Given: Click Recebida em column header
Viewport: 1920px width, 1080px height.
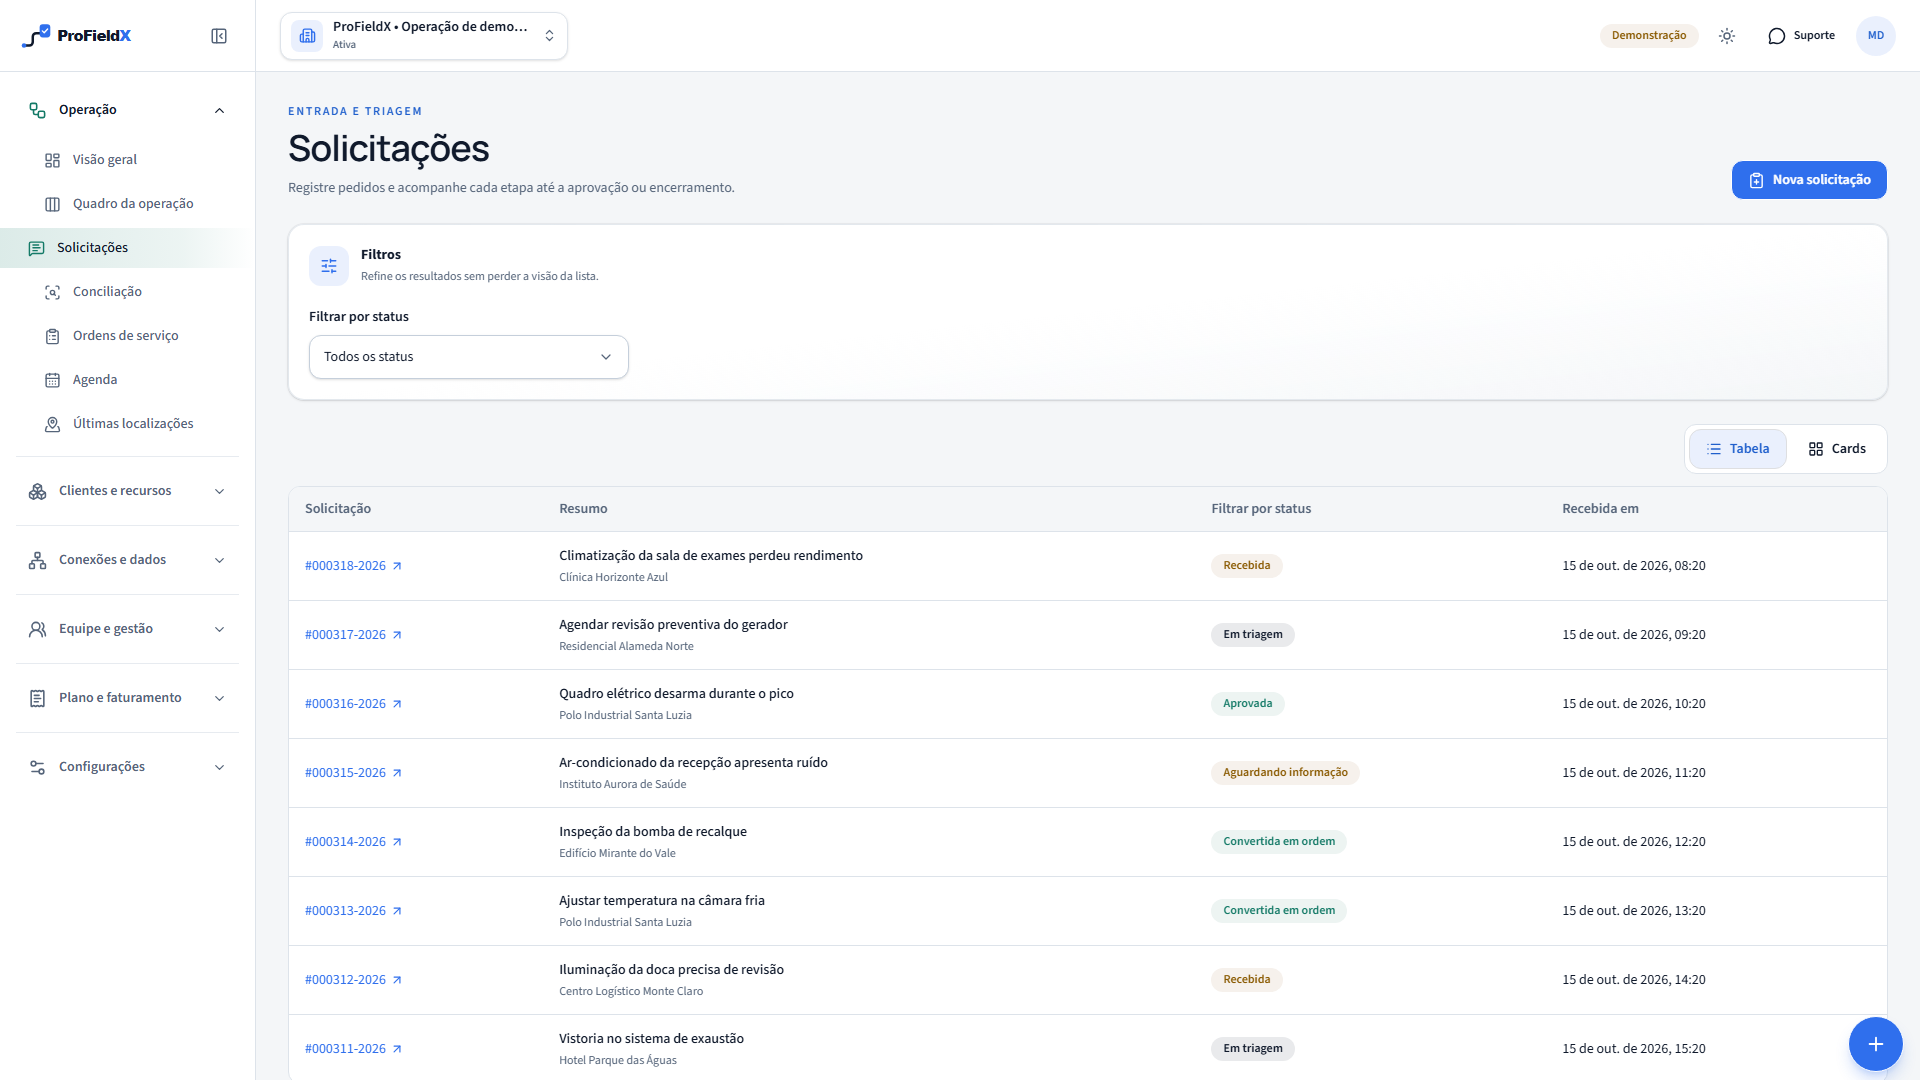Looking at the screenshot, I should click(1600, 509).
